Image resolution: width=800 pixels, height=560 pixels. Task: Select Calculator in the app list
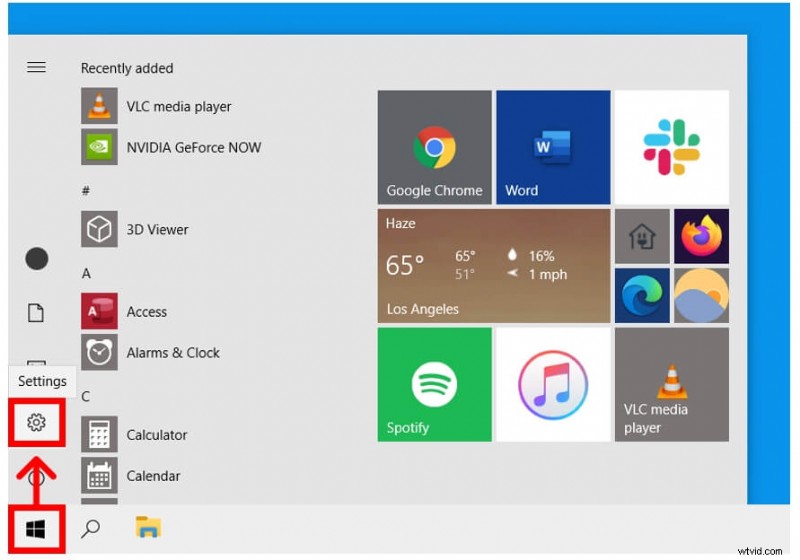tap(156, 435)
